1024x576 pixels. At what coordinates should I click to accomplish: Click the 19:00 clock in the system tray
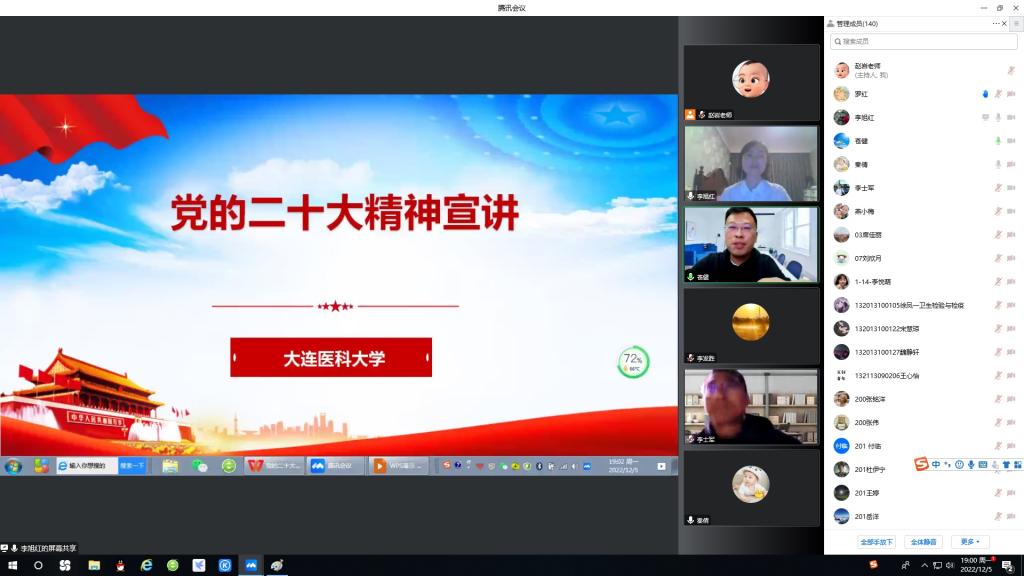tap(977, 565)
